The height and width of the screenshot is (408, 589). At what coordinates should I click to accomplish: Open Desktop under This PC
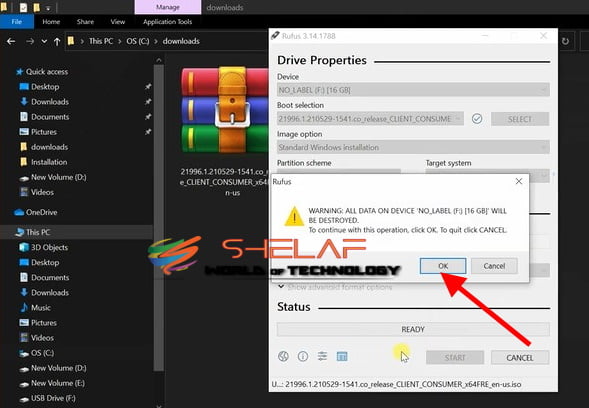pos(45,262)
